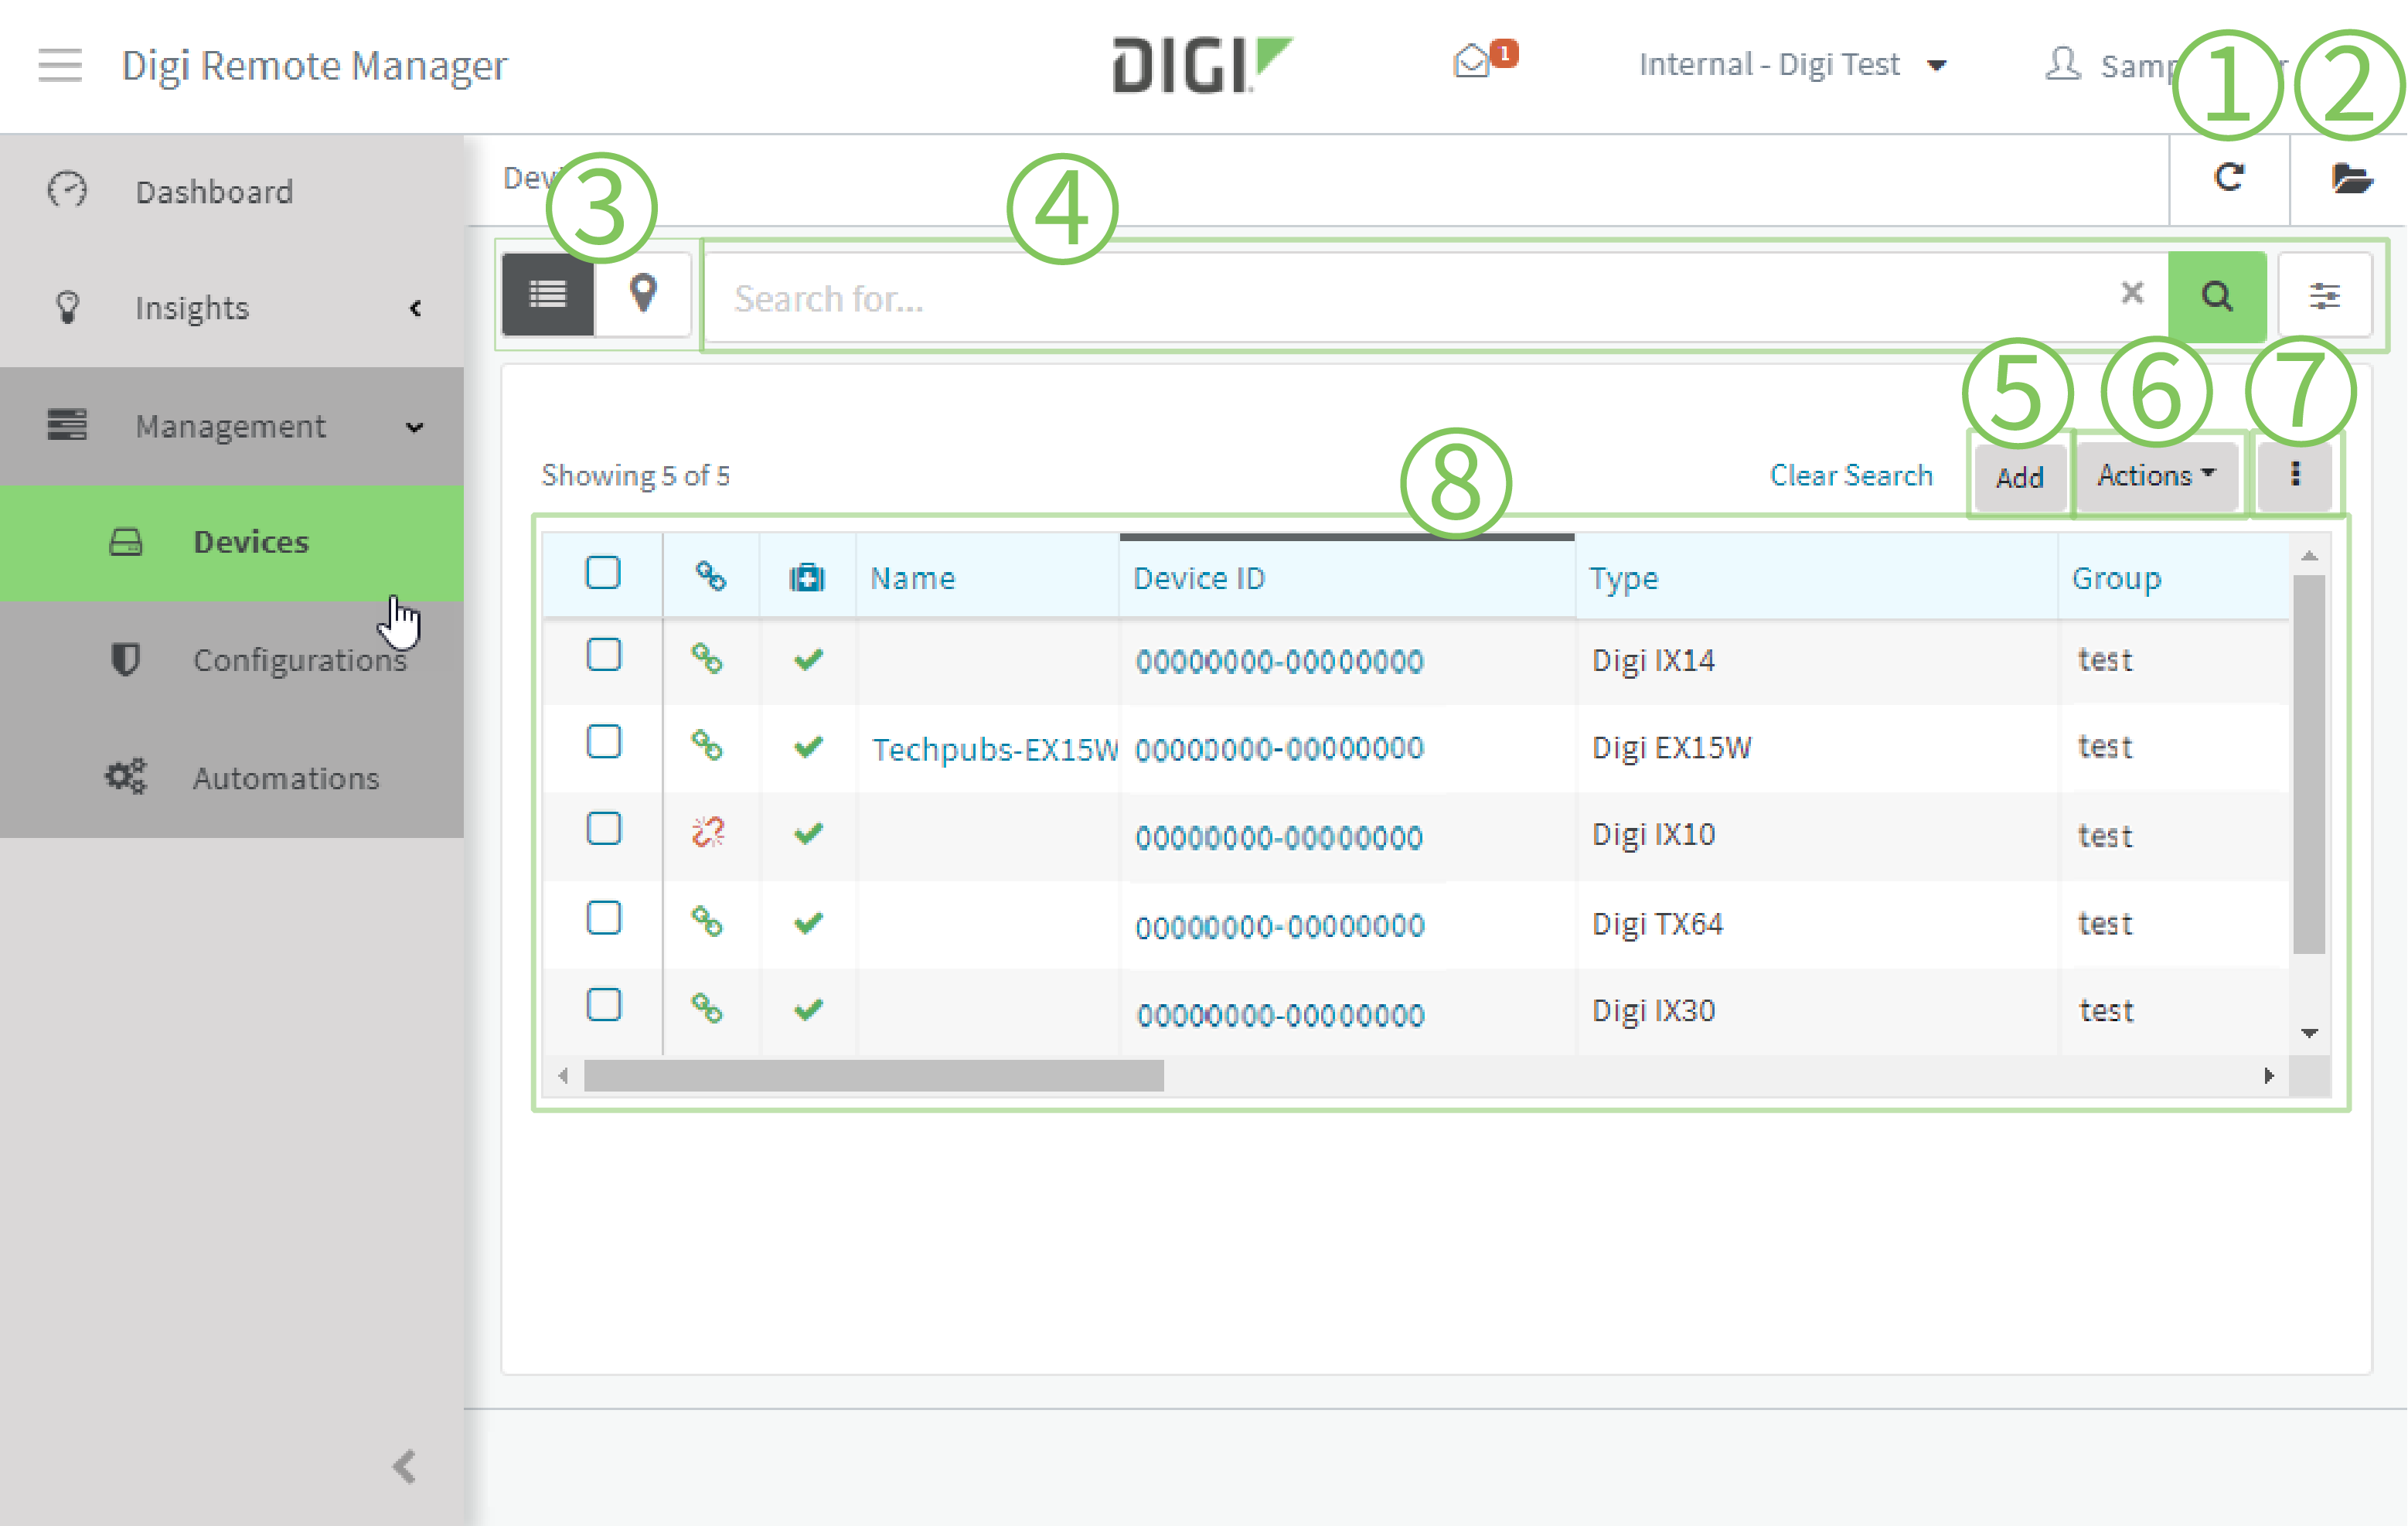Open Device ID link for Digi IX14

click(1279, 661)
